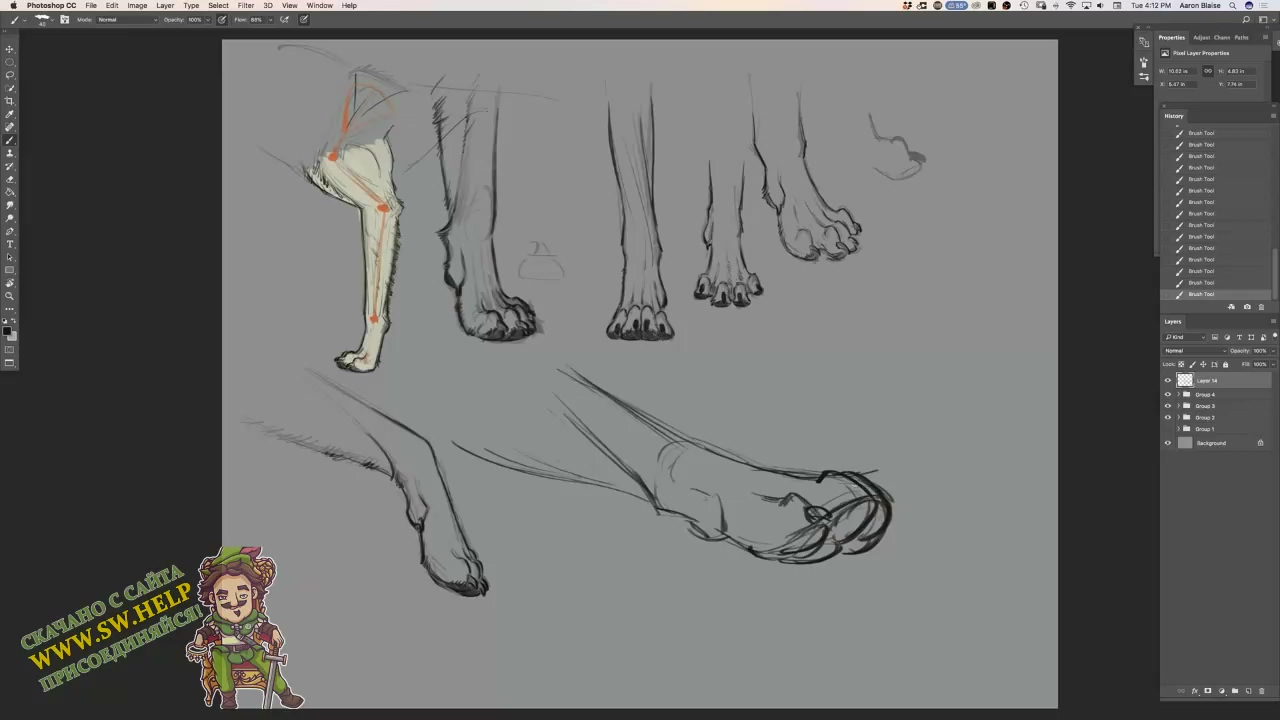Image resolution: width=1280 pixels, height=720 pixels.
Task: Hide Layer 14 visibility eye
Action: pos(1167,381)
